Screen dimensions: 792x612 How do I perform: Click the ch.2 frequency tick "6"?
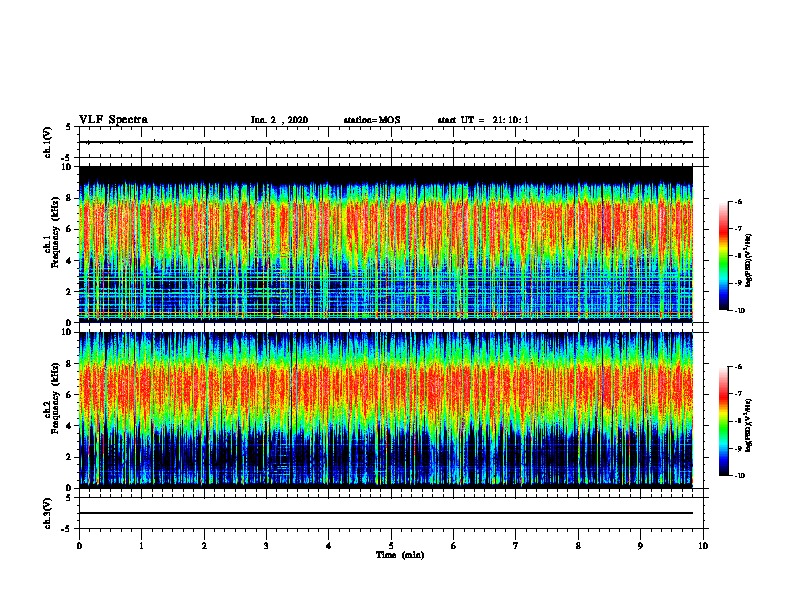click(x=69, y=395)
